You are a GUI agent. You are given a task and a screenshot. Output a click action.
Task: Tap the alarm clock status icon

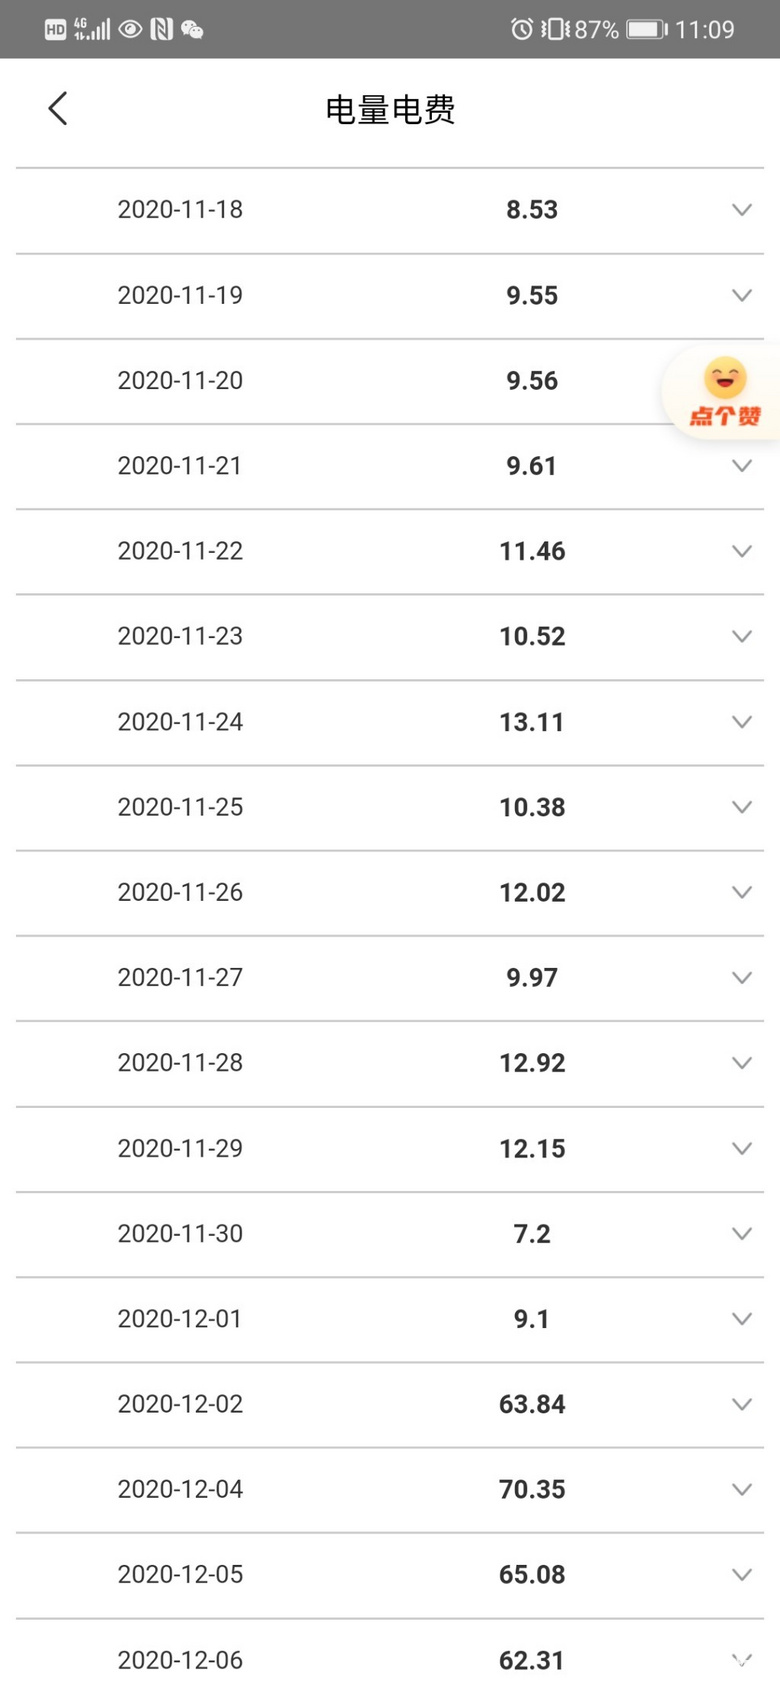pos(521,29)
